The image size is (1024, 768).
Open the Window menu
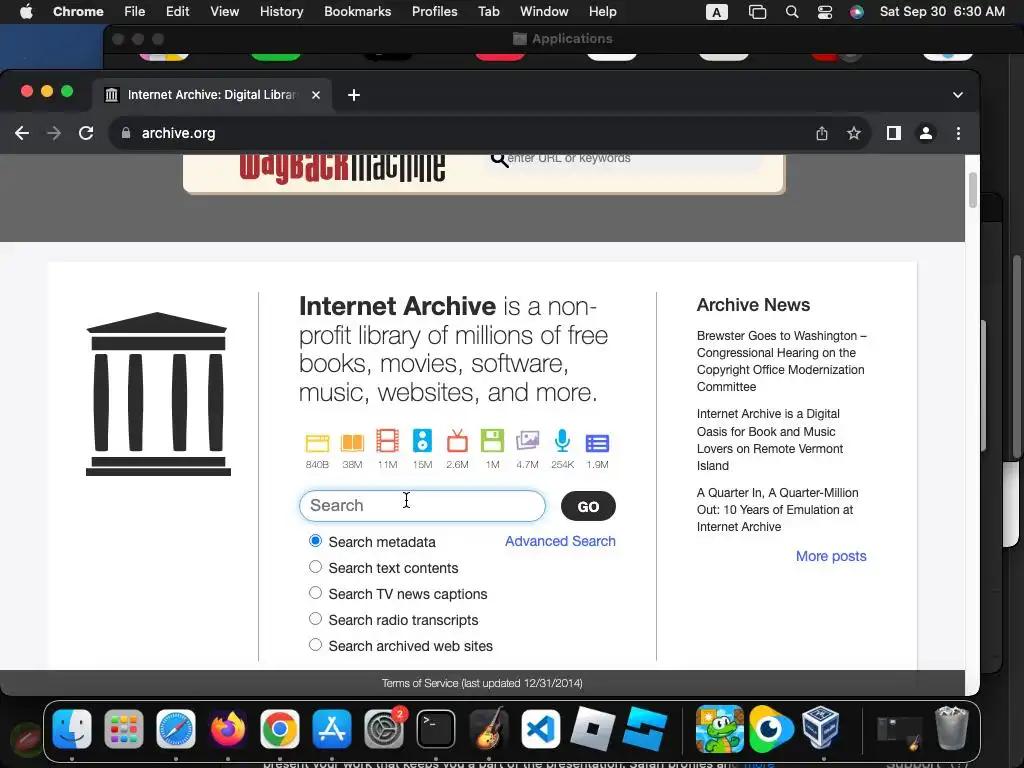pyautogui.click(x=544, y=12)
